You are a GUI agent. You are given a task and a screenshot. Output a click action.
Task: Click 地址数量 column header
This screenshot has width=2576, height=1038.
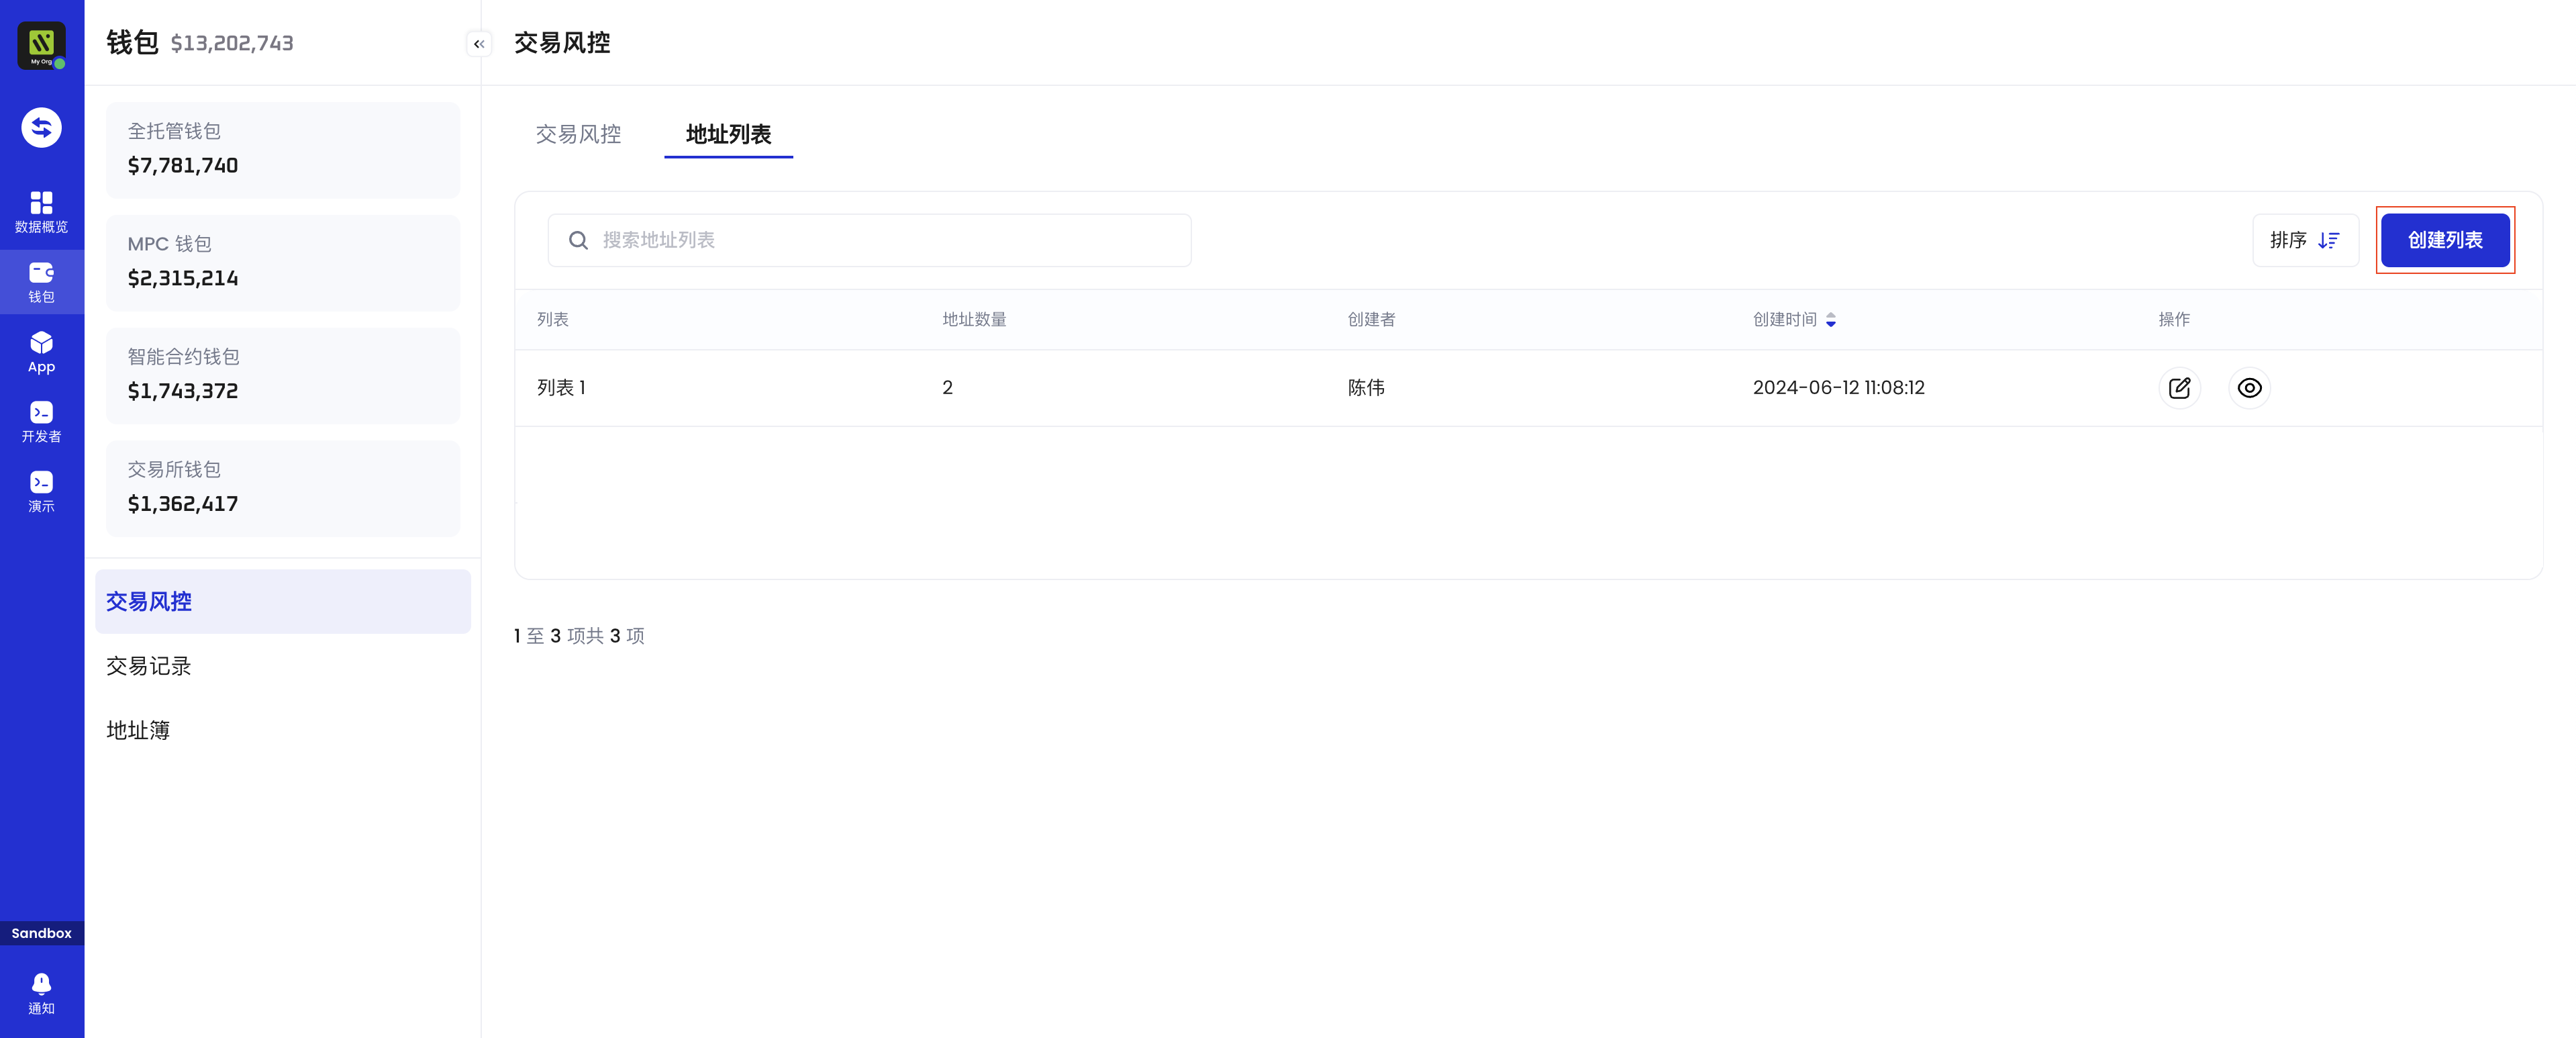tap(974, 320)
